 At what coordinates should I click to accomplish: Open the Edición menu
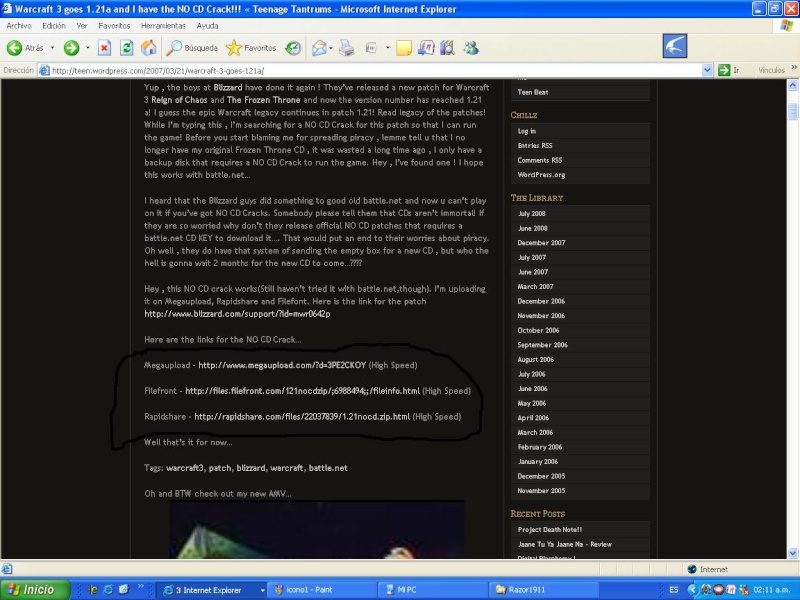pyautogui.click(x=54, y=26)
